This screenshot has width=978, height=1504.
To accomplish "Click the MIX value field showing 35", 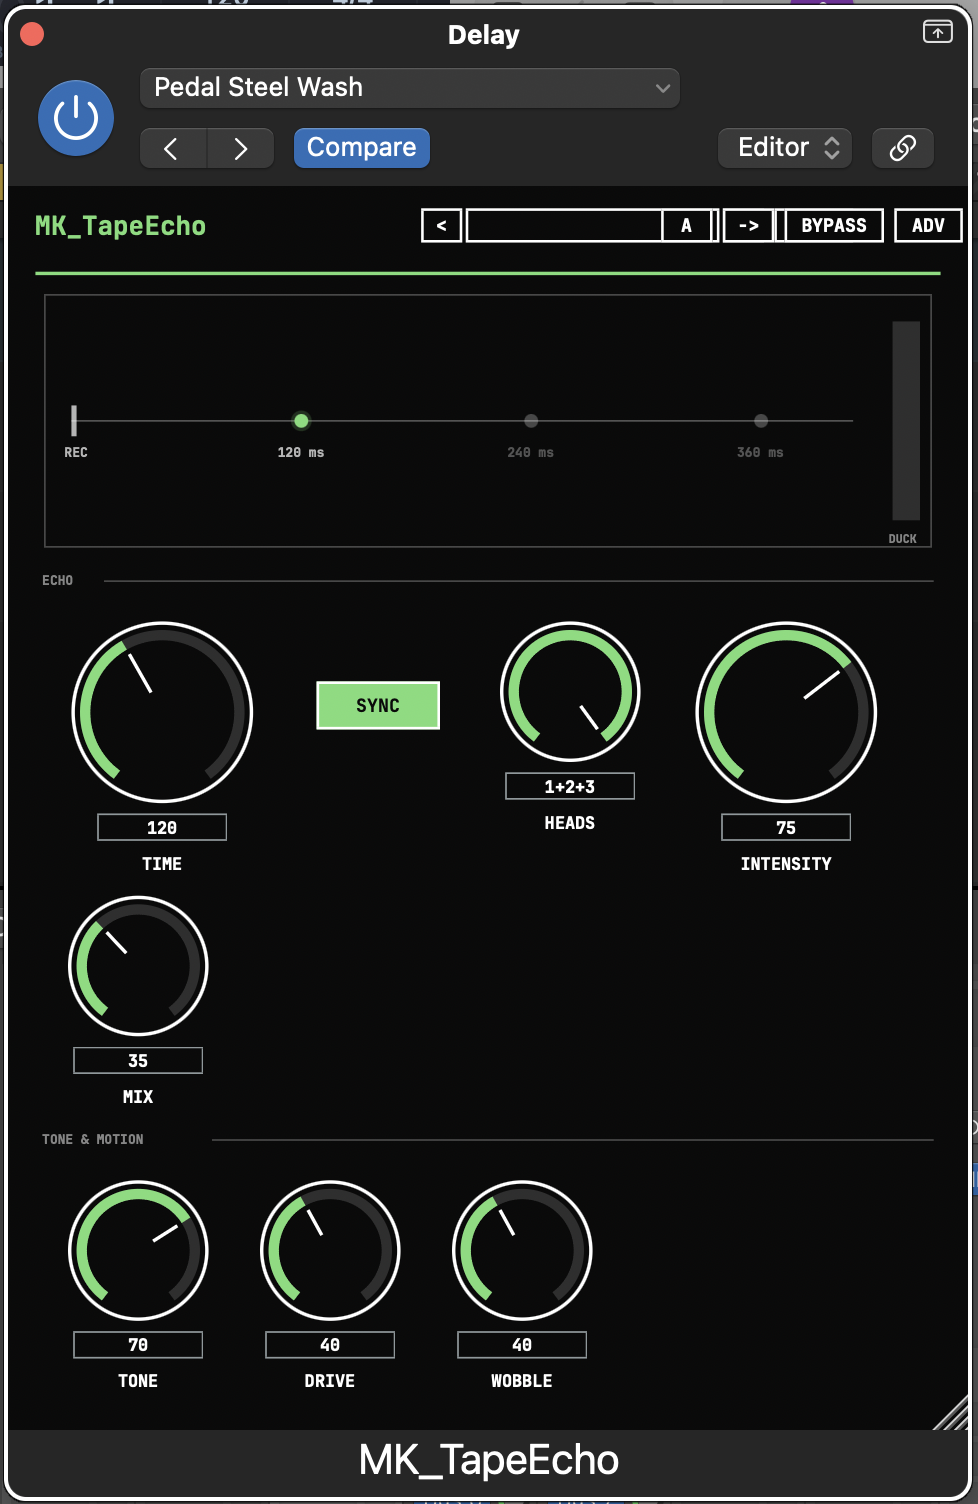I will click(138, 1061).
